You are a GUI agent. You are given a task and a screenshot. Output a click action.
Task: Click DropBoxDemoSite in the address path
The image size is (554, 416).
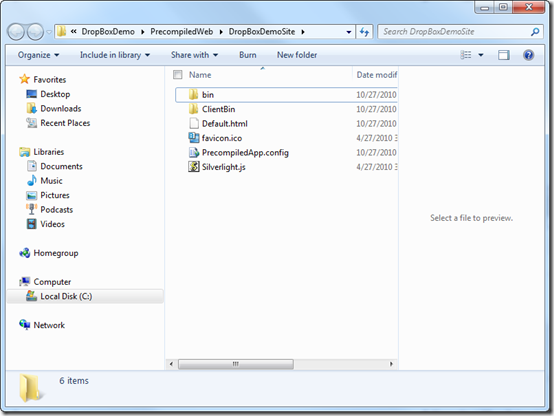(x=262, y=32)
